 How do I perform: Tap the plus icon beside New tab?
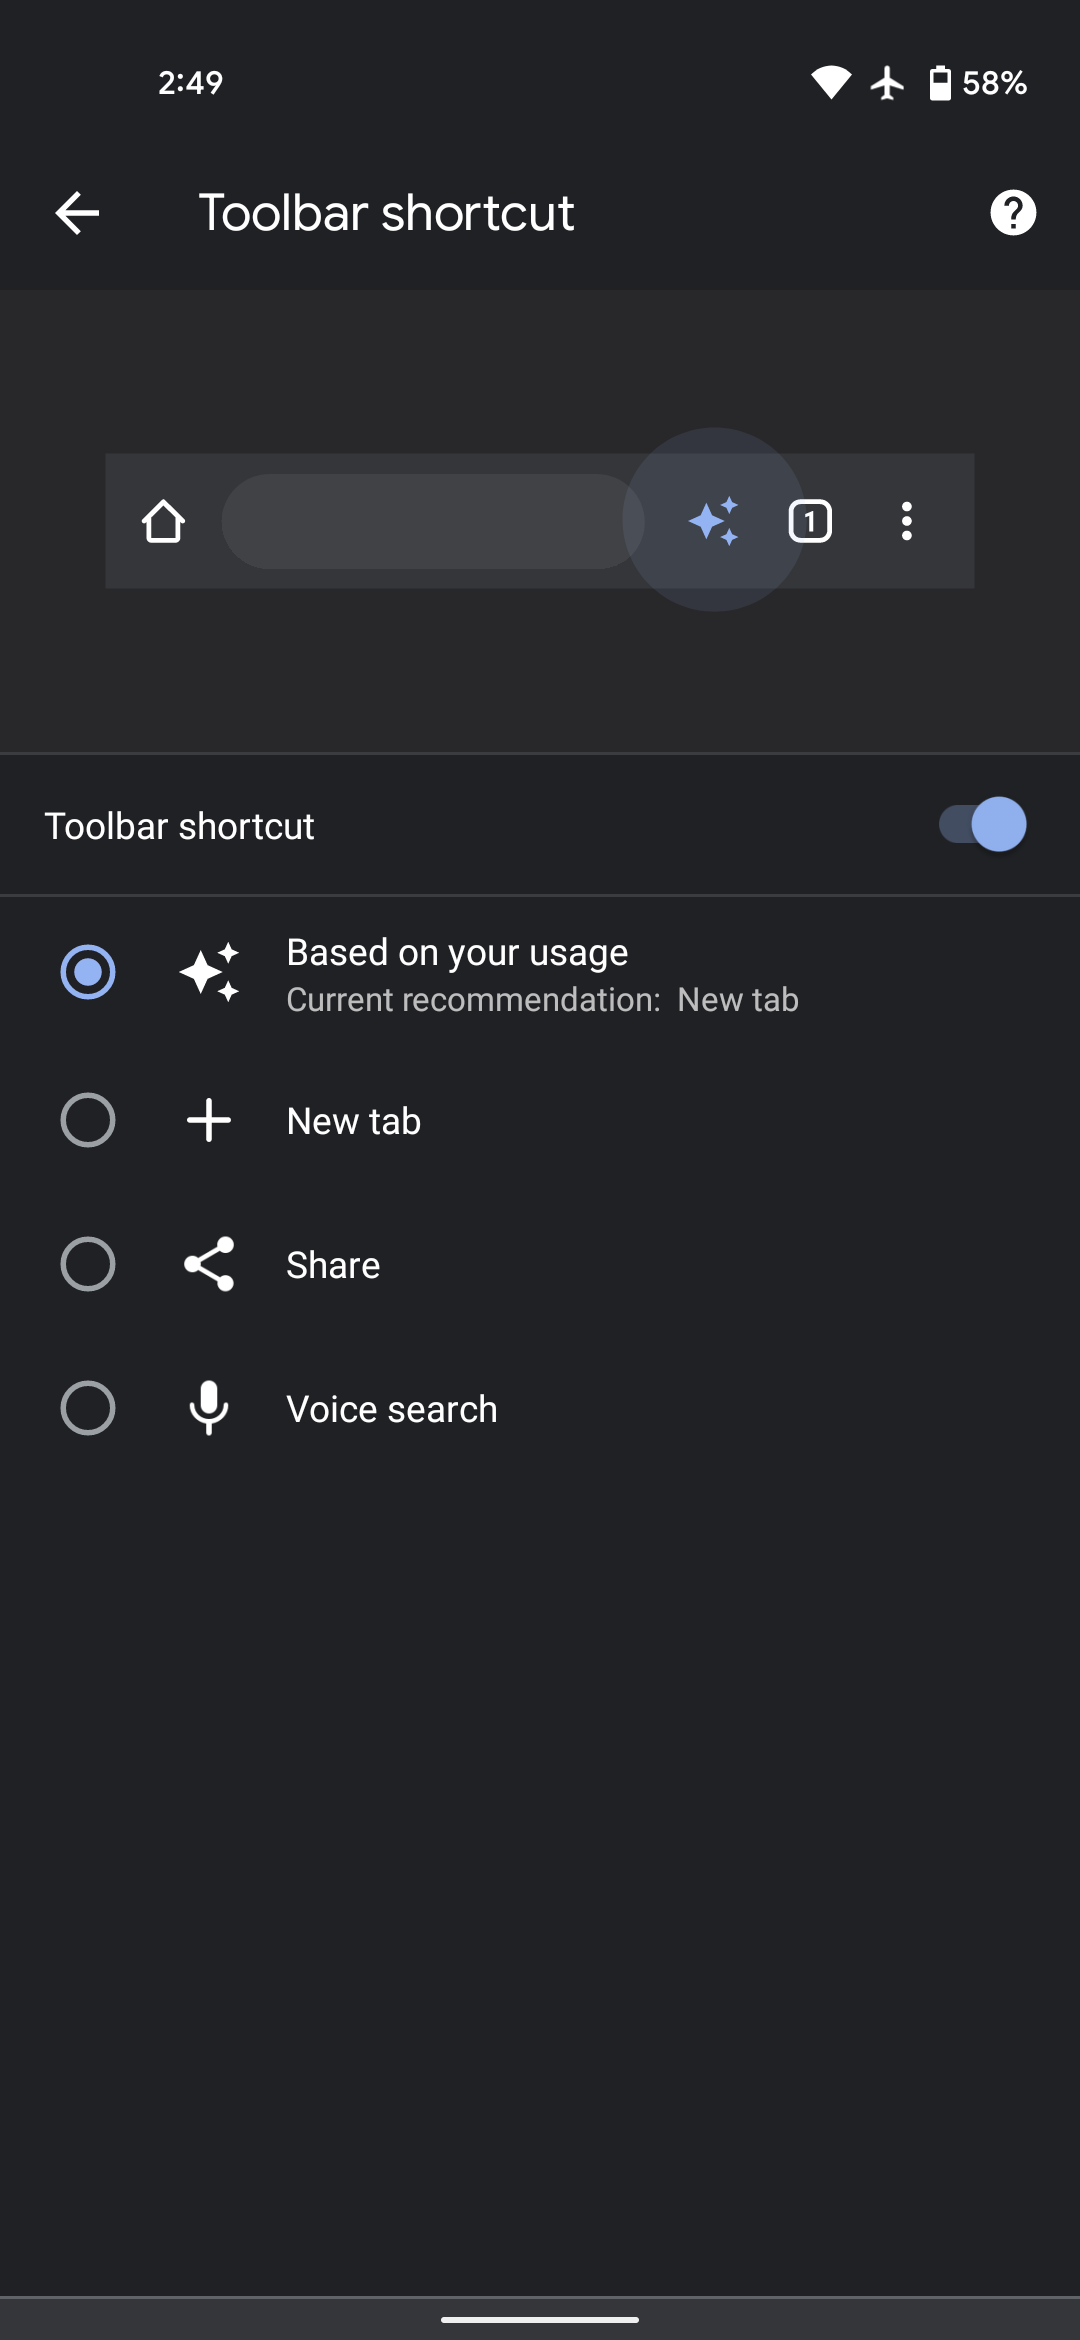point(209,1120)
